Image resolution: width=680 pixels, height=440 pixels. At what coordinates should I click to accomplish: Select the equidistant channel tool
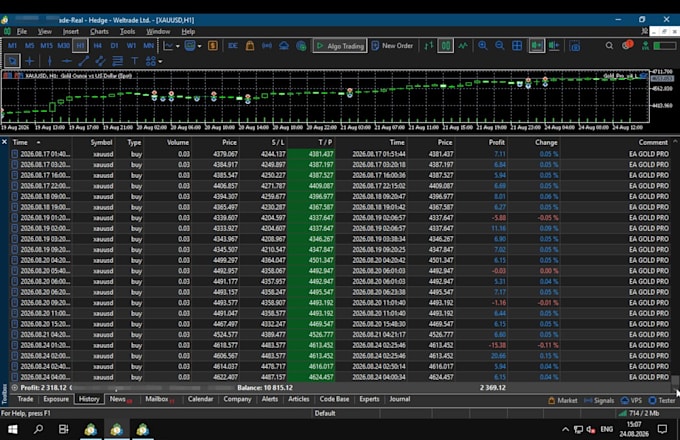point(100,61)
